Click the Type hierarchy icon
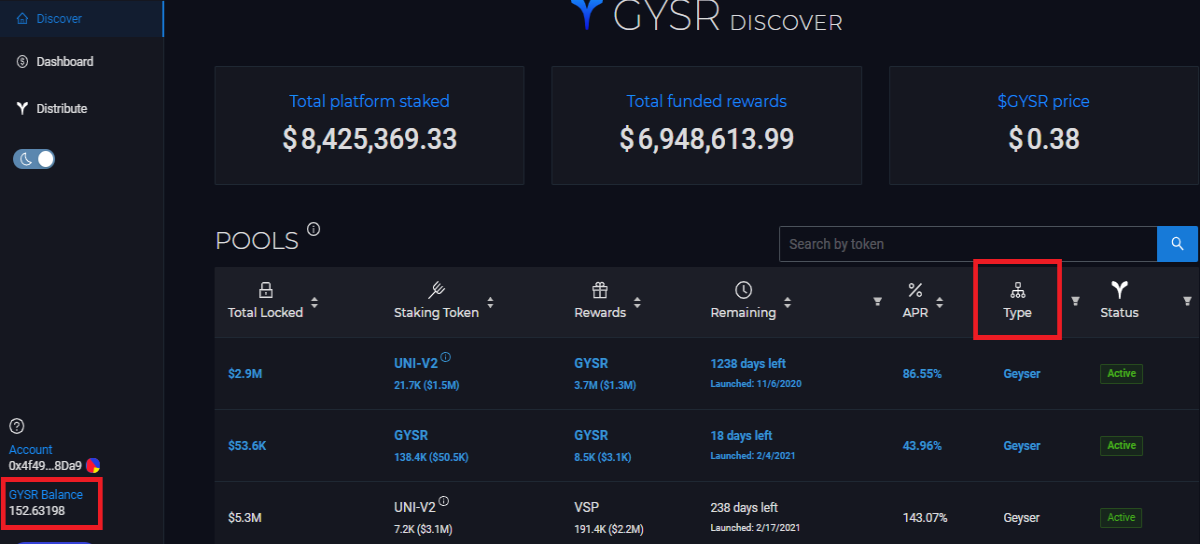1200x544 pixels. coord(1017,290)
